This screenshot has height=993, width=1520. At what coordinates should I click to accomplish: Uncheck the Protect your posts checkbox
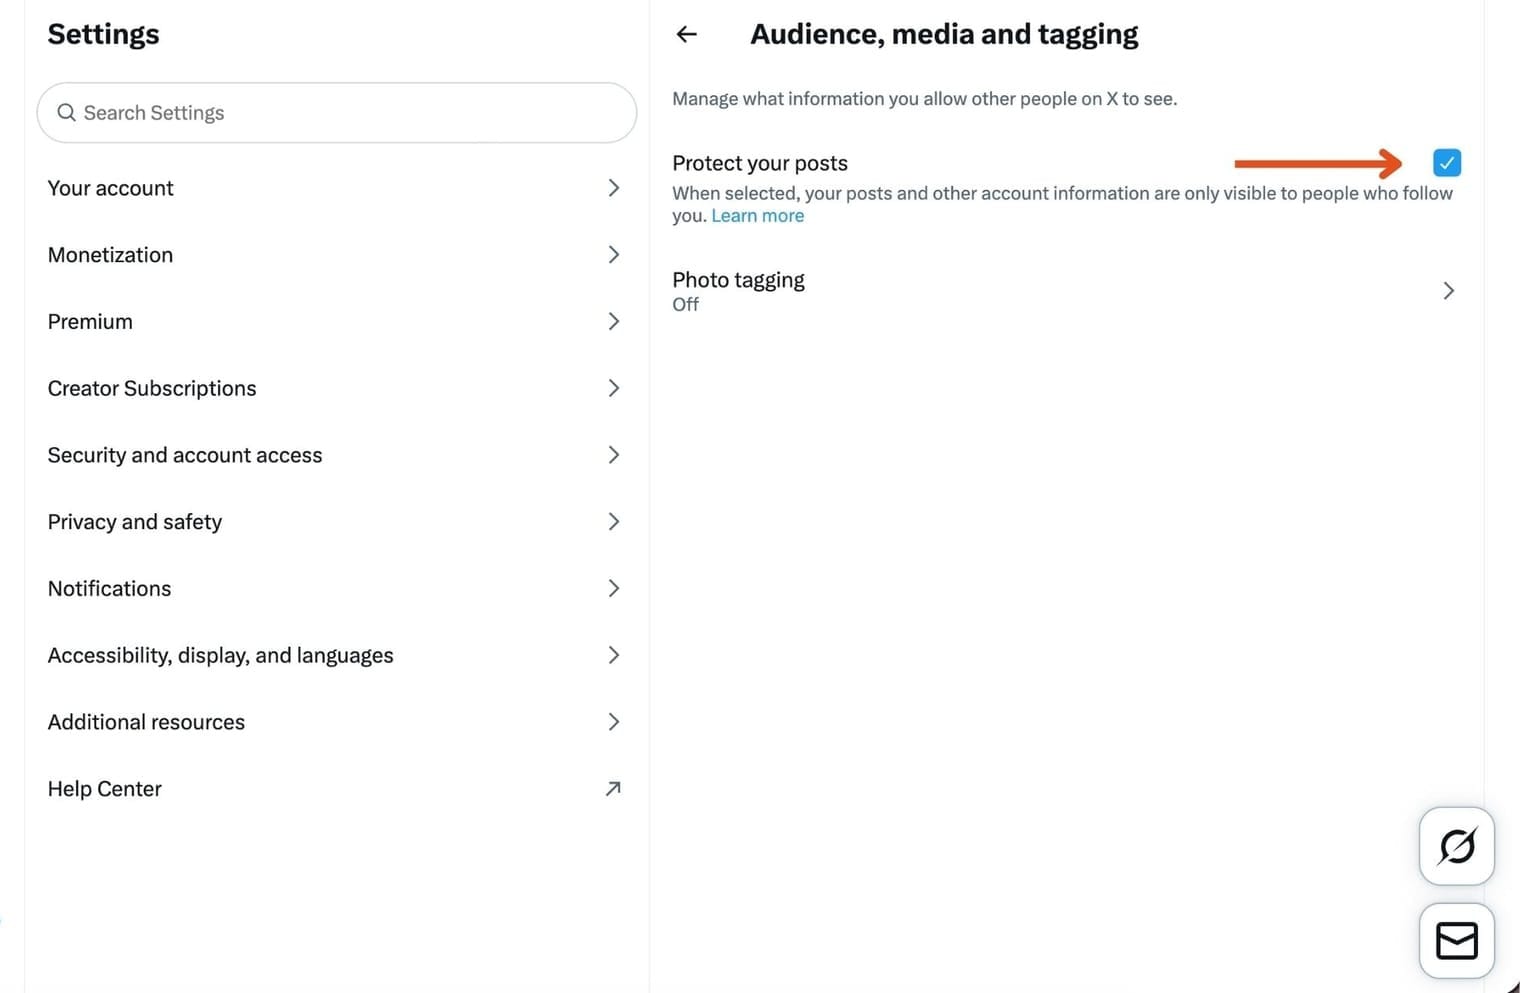click(x=1446, y=162)
